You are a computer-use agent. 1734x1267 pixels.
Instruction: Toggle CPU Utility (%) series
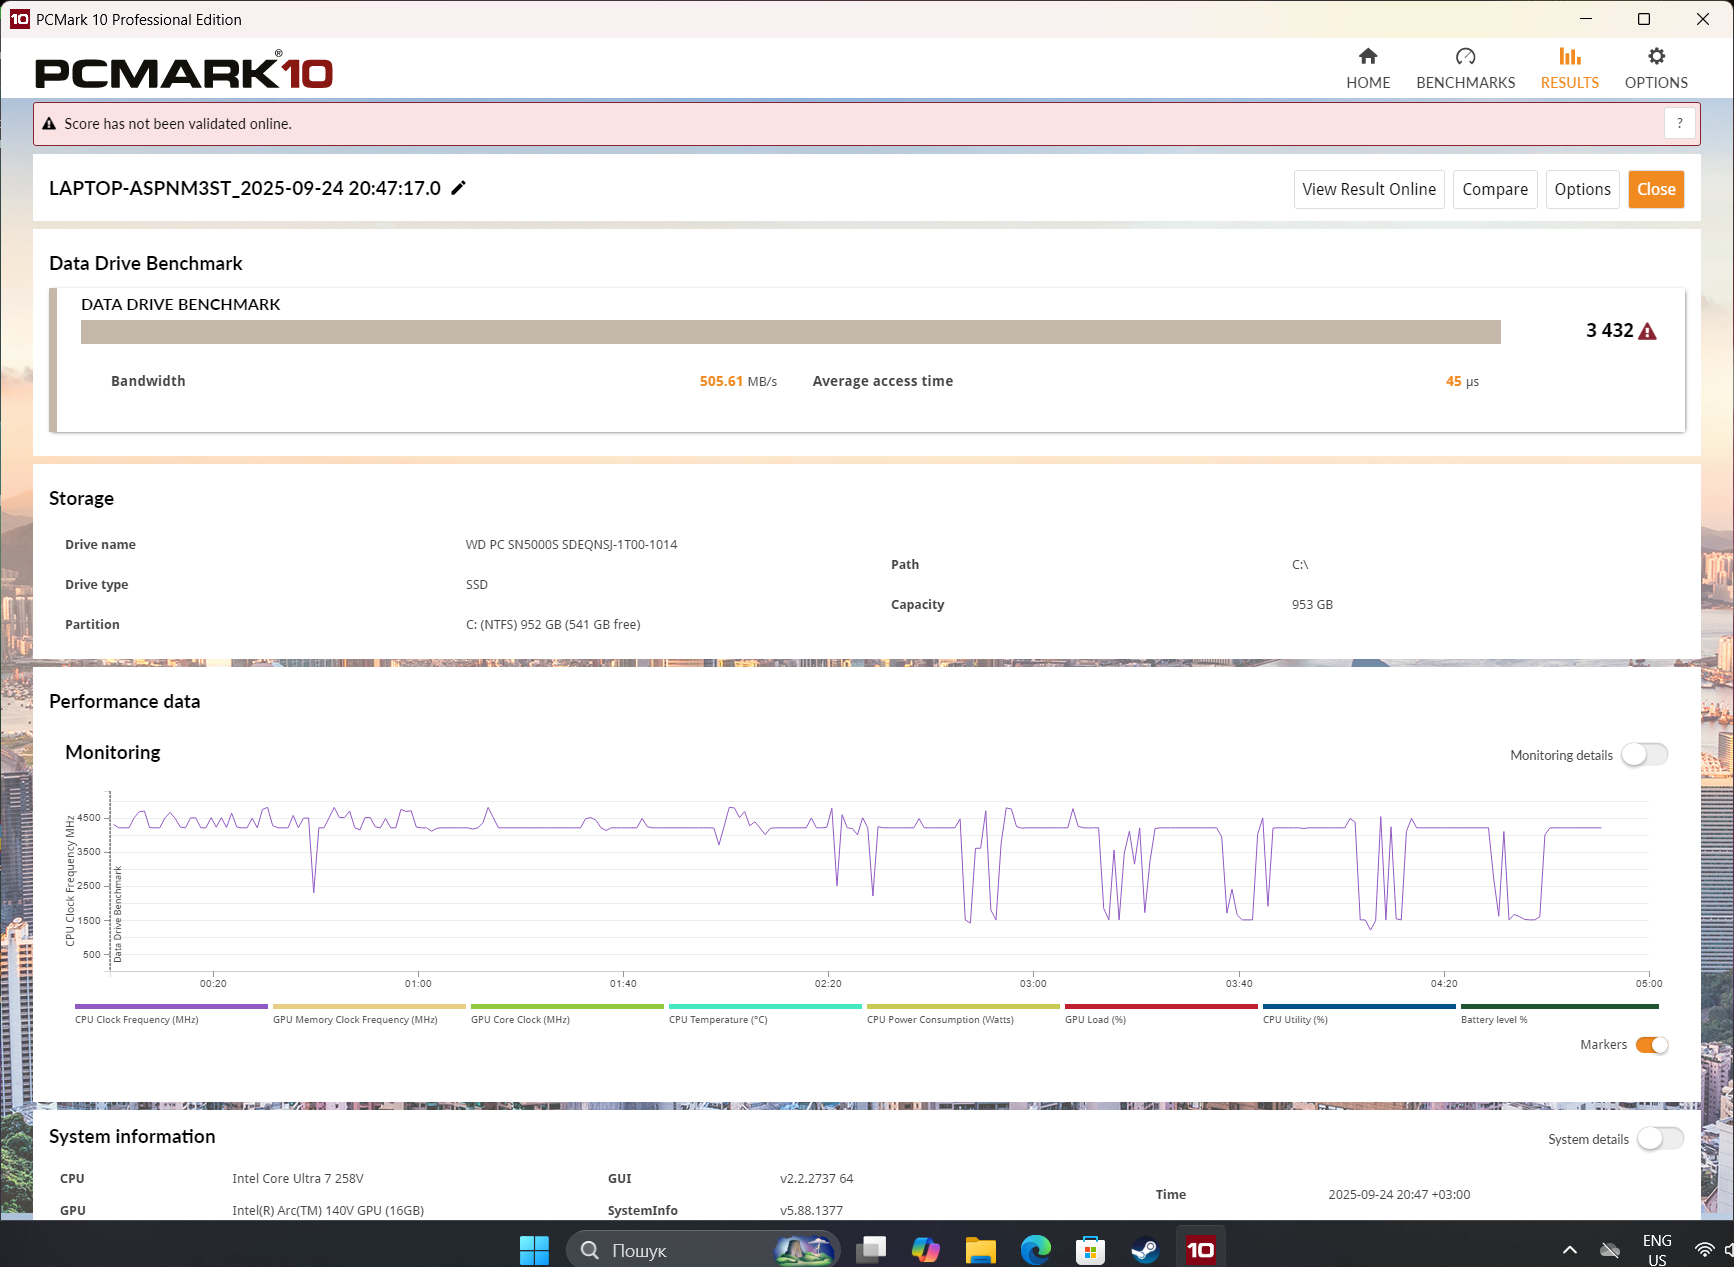[1359, 1013]
